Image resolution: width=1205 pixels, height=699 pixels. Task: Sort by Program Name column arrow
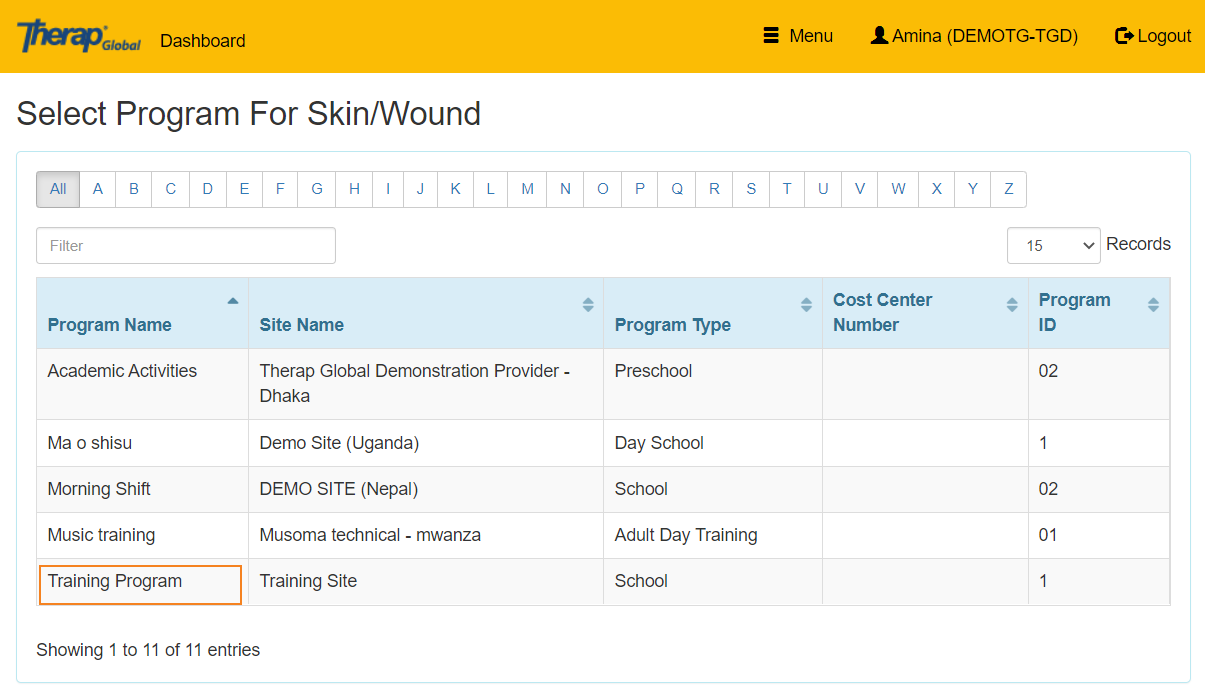(x=232, y=301)
